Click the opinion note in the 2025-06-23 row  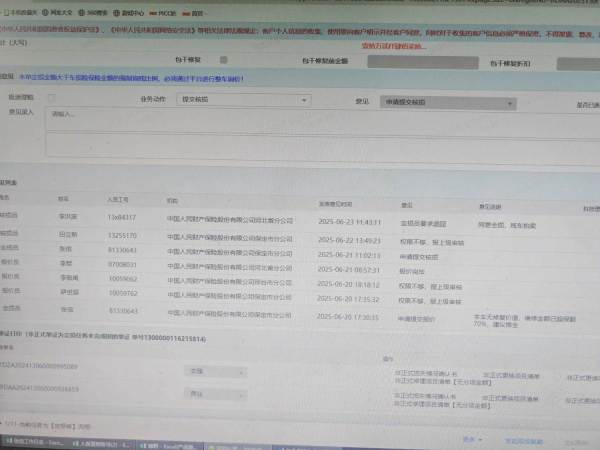click(507, 225)
